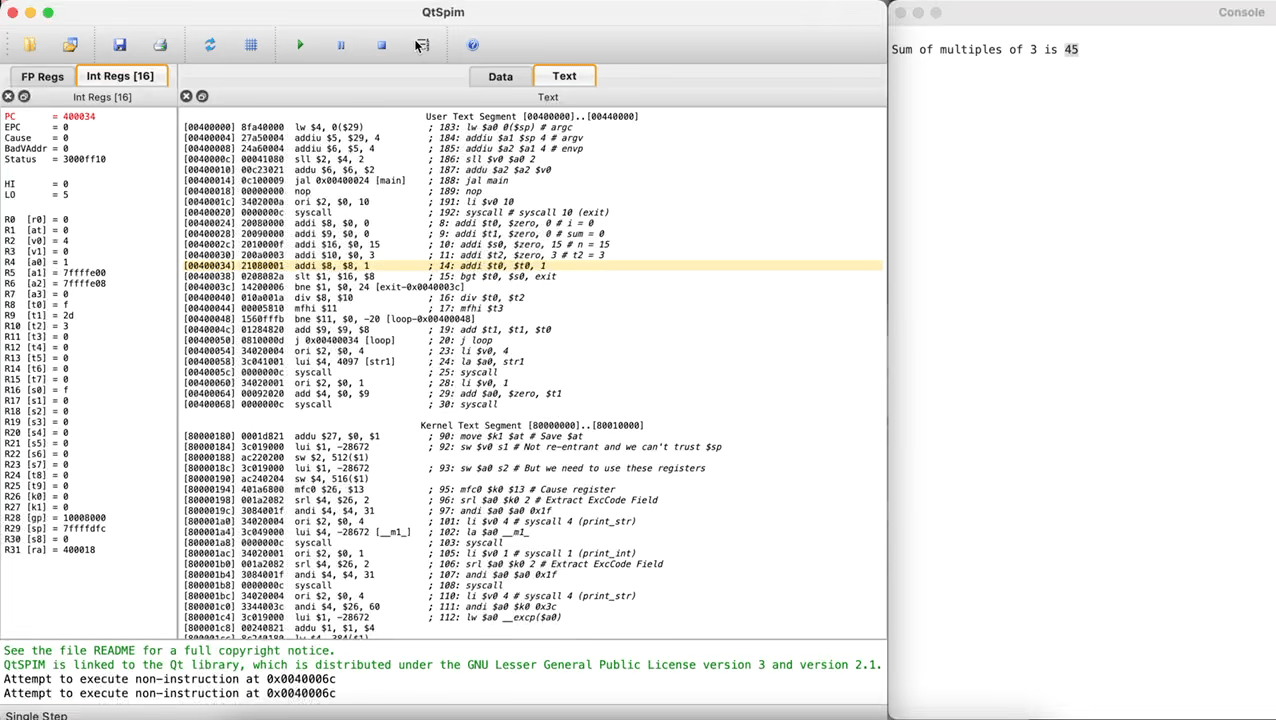Click the GNU Lesser General Public License message

tap(443, 665)
